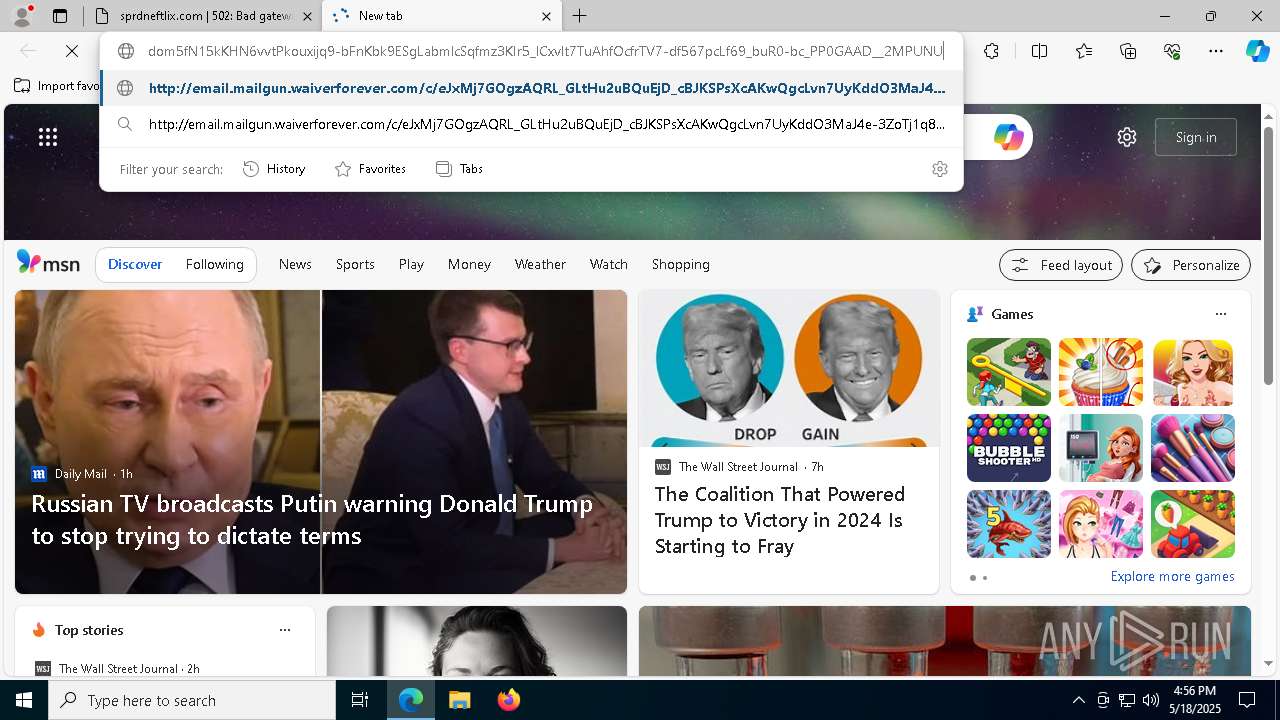The width and height of the screenshot is (1280, 720).
Task: Filter search by Favorites
Action: pos(371,169)
